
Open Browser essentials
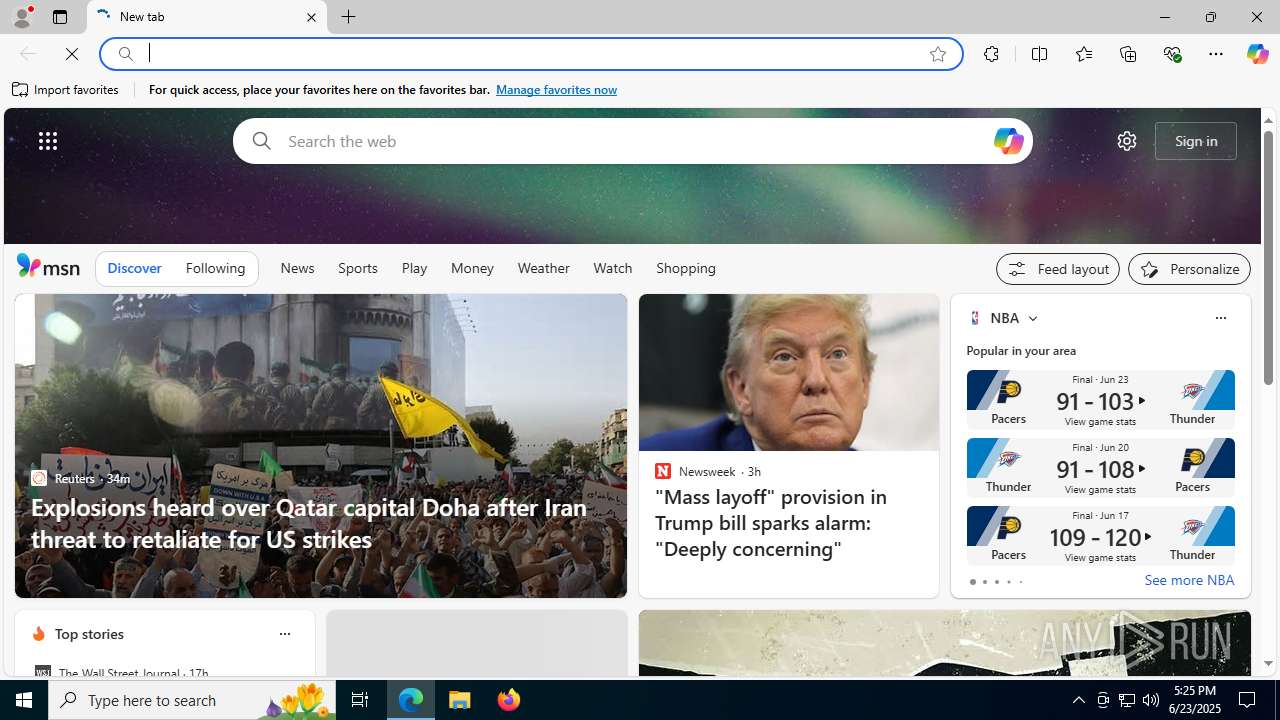(1172, 54)
